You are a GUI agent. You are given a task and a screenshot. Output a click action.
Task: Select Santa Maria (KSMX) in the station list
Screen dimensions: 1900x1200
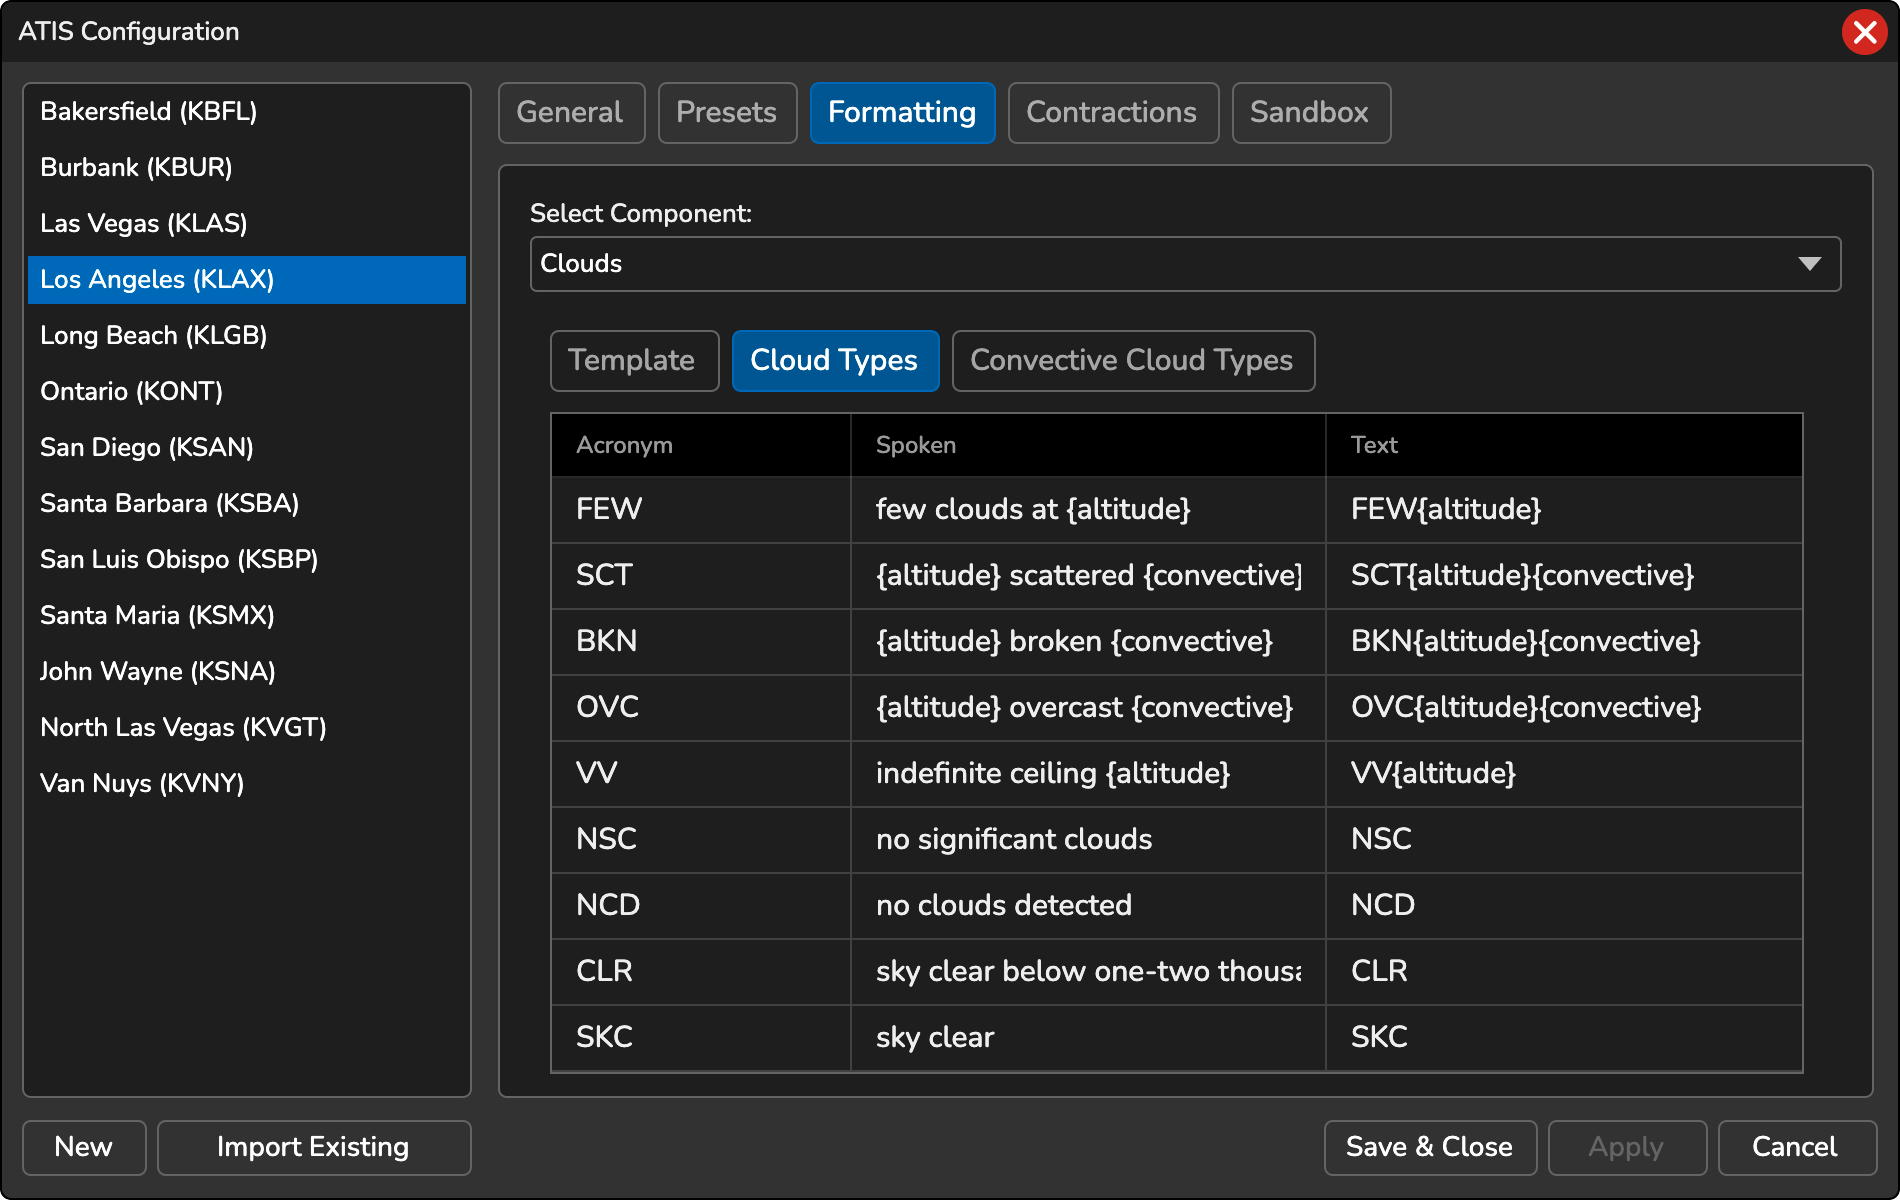point(247,616)
